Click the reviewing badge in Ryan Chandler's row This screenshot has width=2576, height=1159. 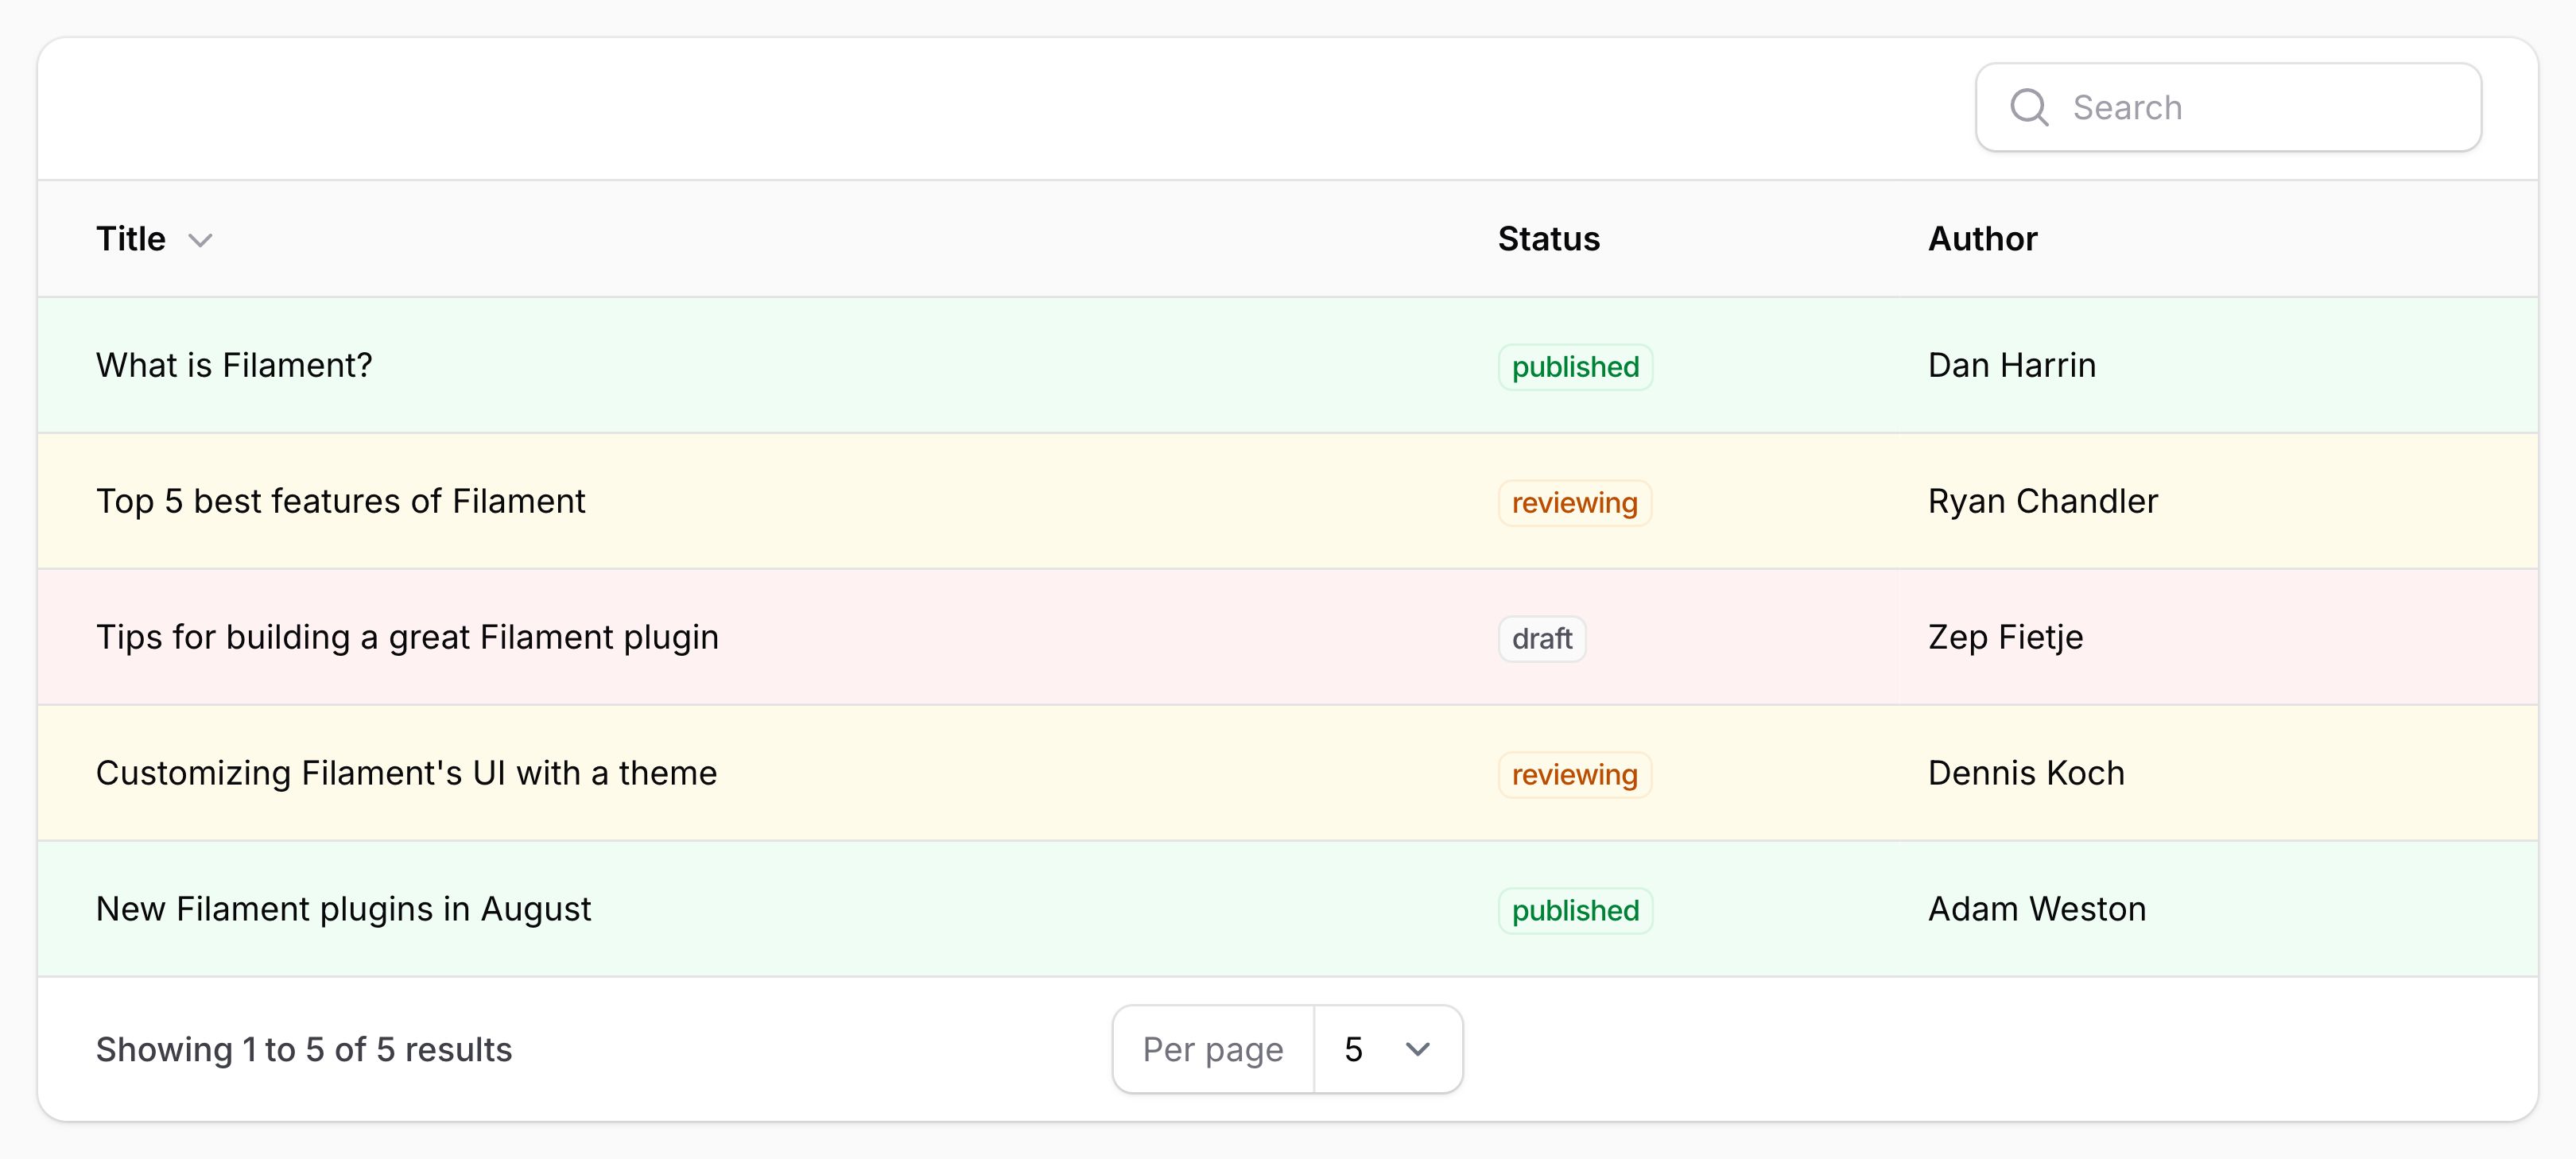pos(1574,503)
